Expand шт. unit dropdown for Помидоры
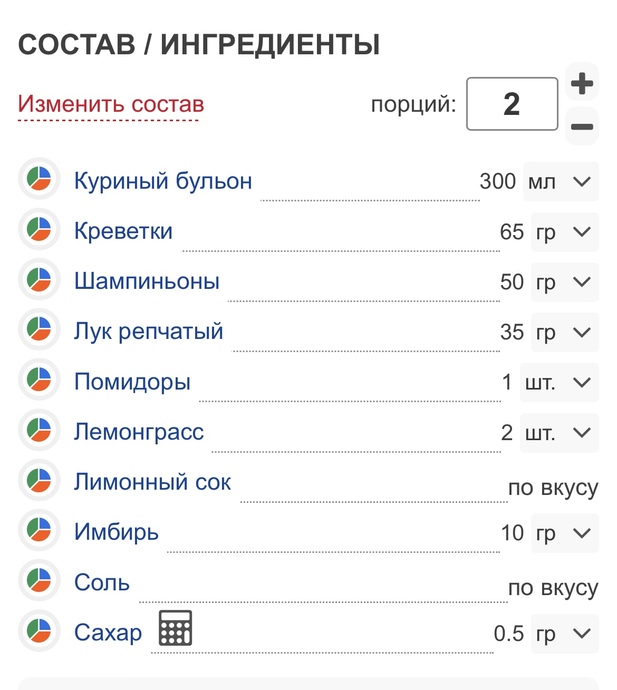The image size is (617, 690). pos(559,382)
